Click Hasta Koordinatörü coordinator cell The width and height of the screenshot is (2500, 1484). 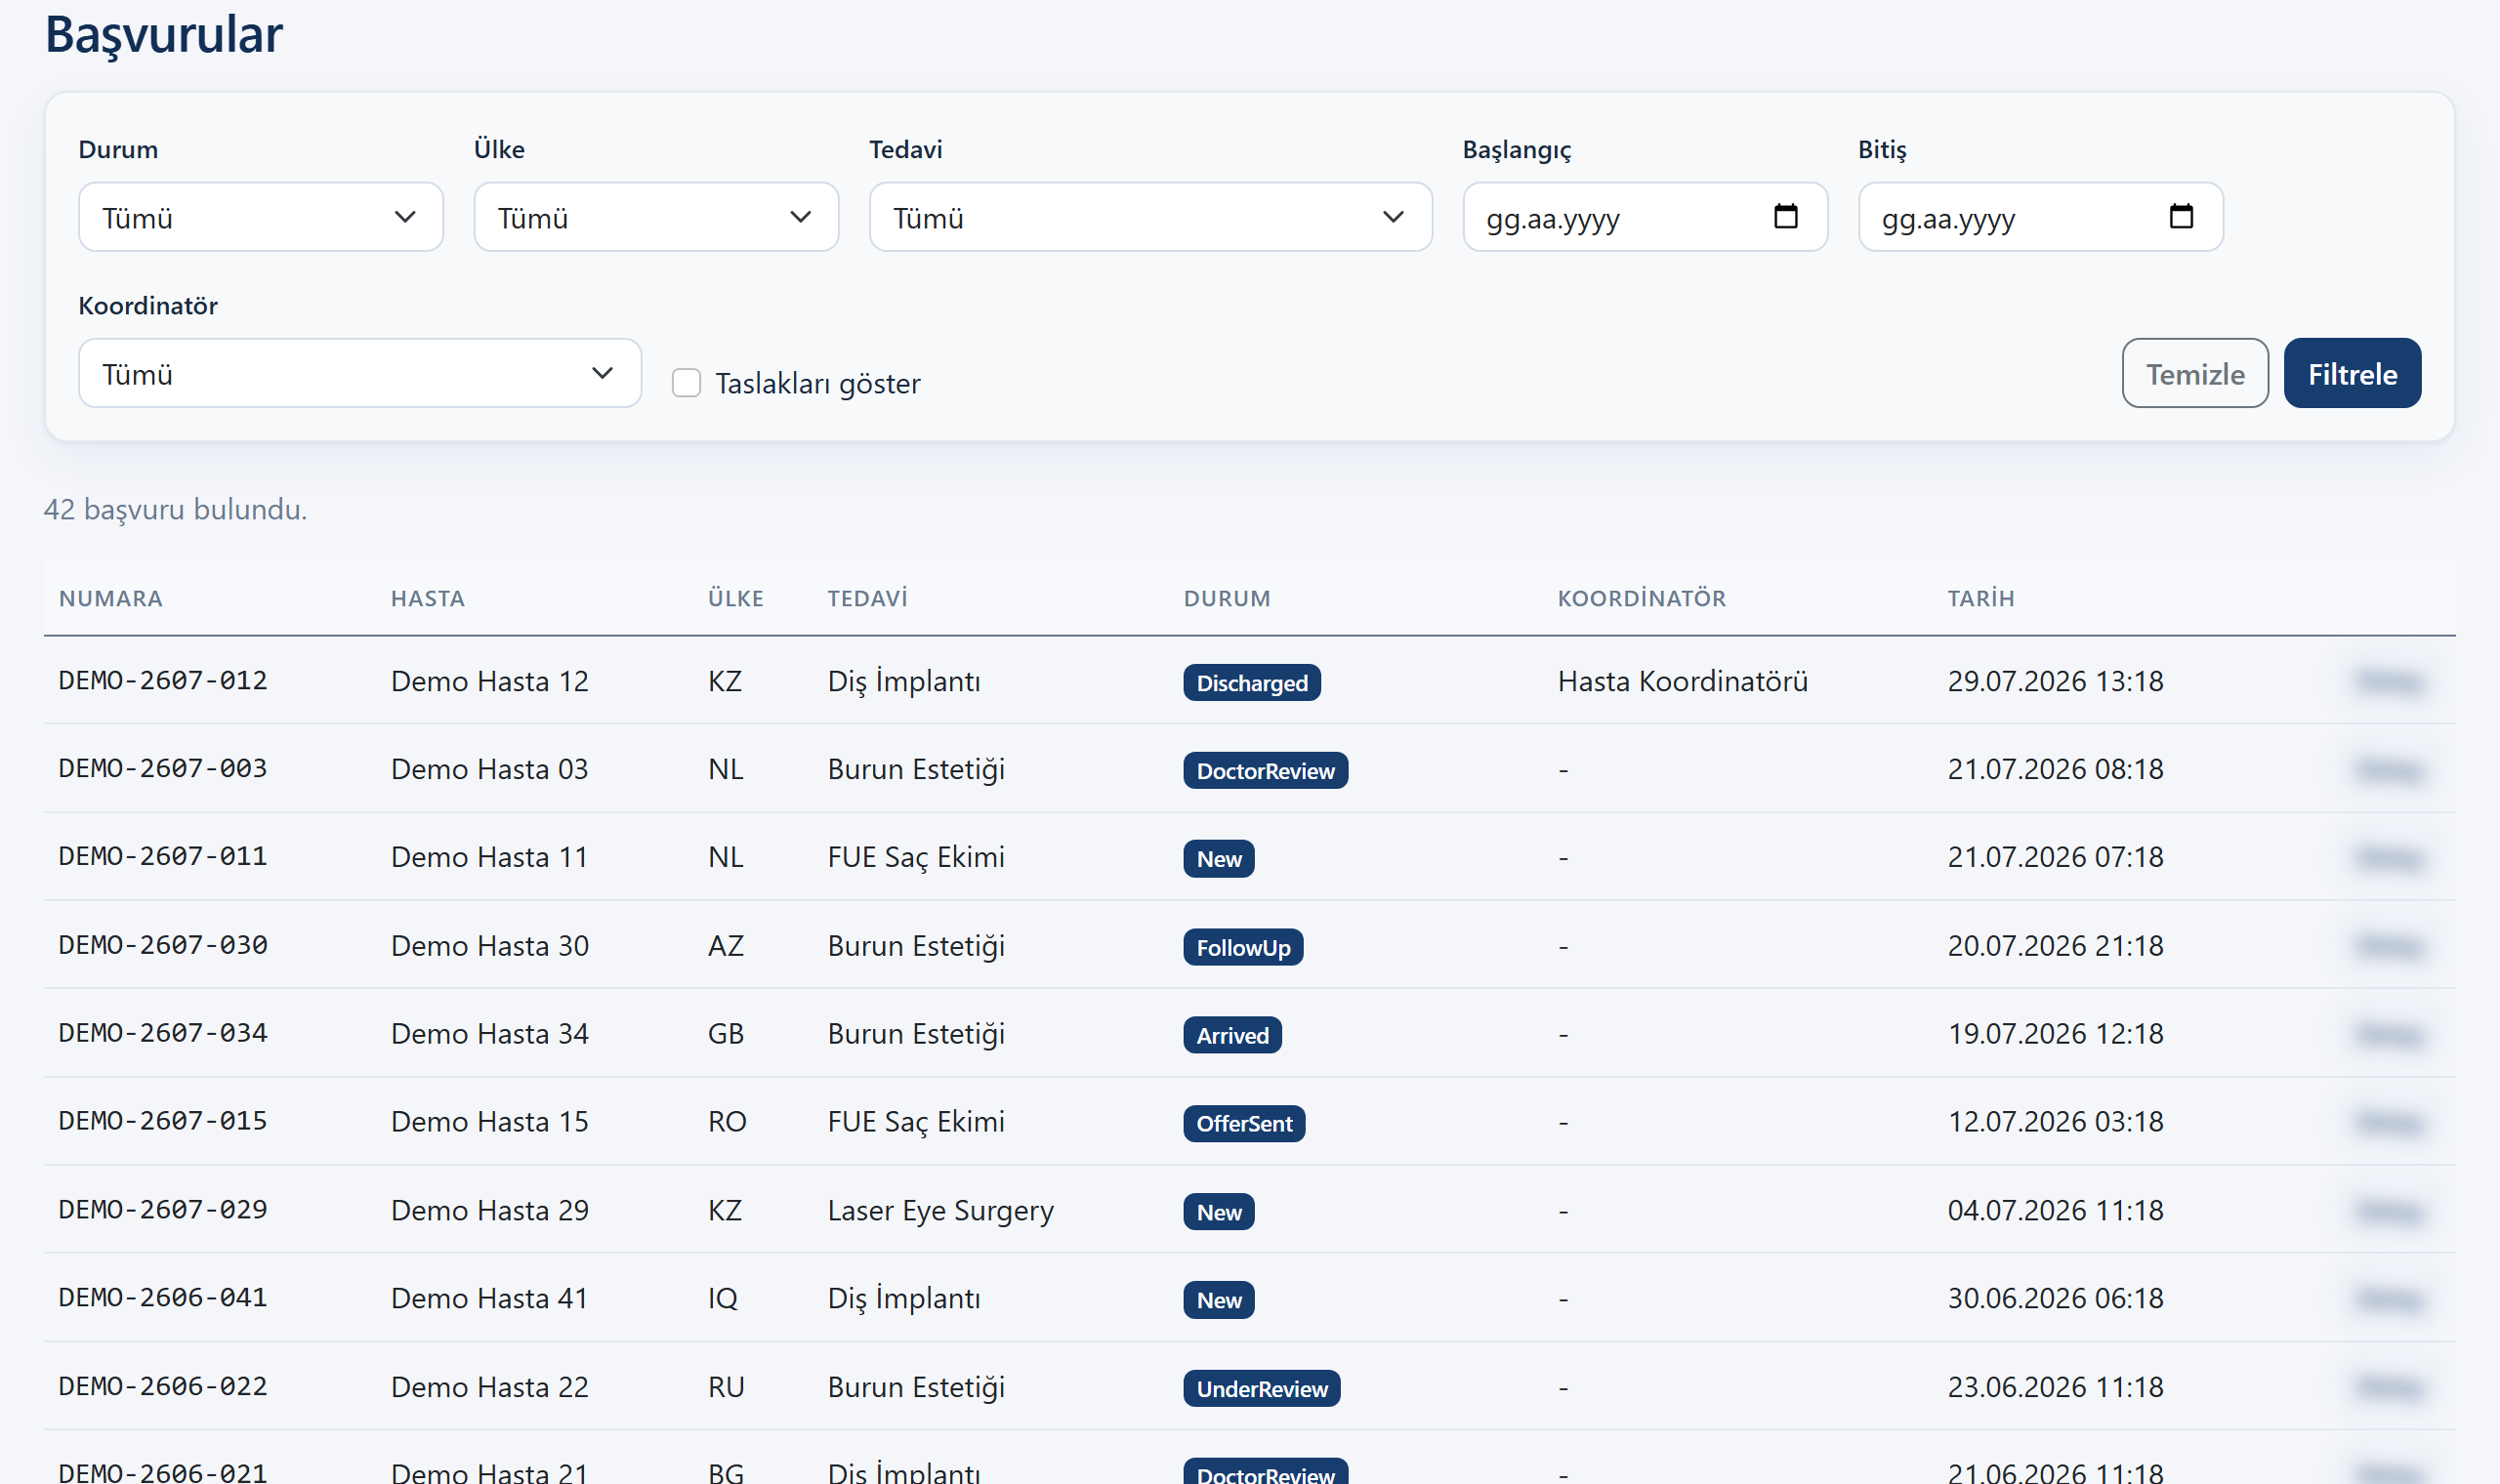tap(1683, 681)
